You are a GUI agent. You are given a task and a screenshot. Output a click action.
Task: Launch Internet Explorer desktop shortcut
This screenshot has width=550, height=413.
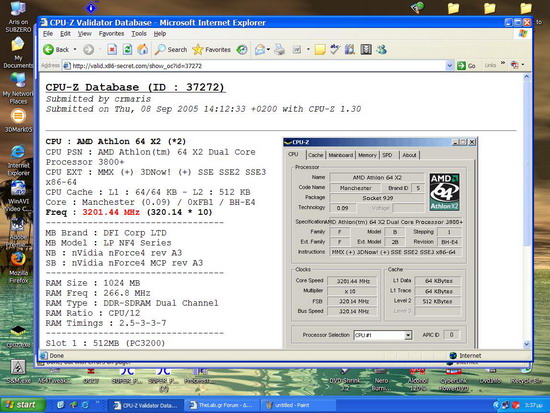pos(18,160)
